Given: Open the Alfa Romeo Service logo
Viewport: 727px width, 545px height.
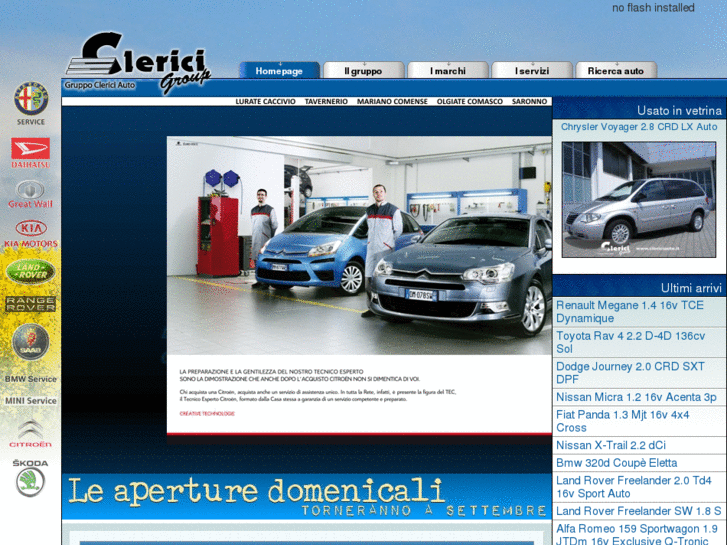Looking at the screenshot, I should pyautogui.click(x=31, y=104).
